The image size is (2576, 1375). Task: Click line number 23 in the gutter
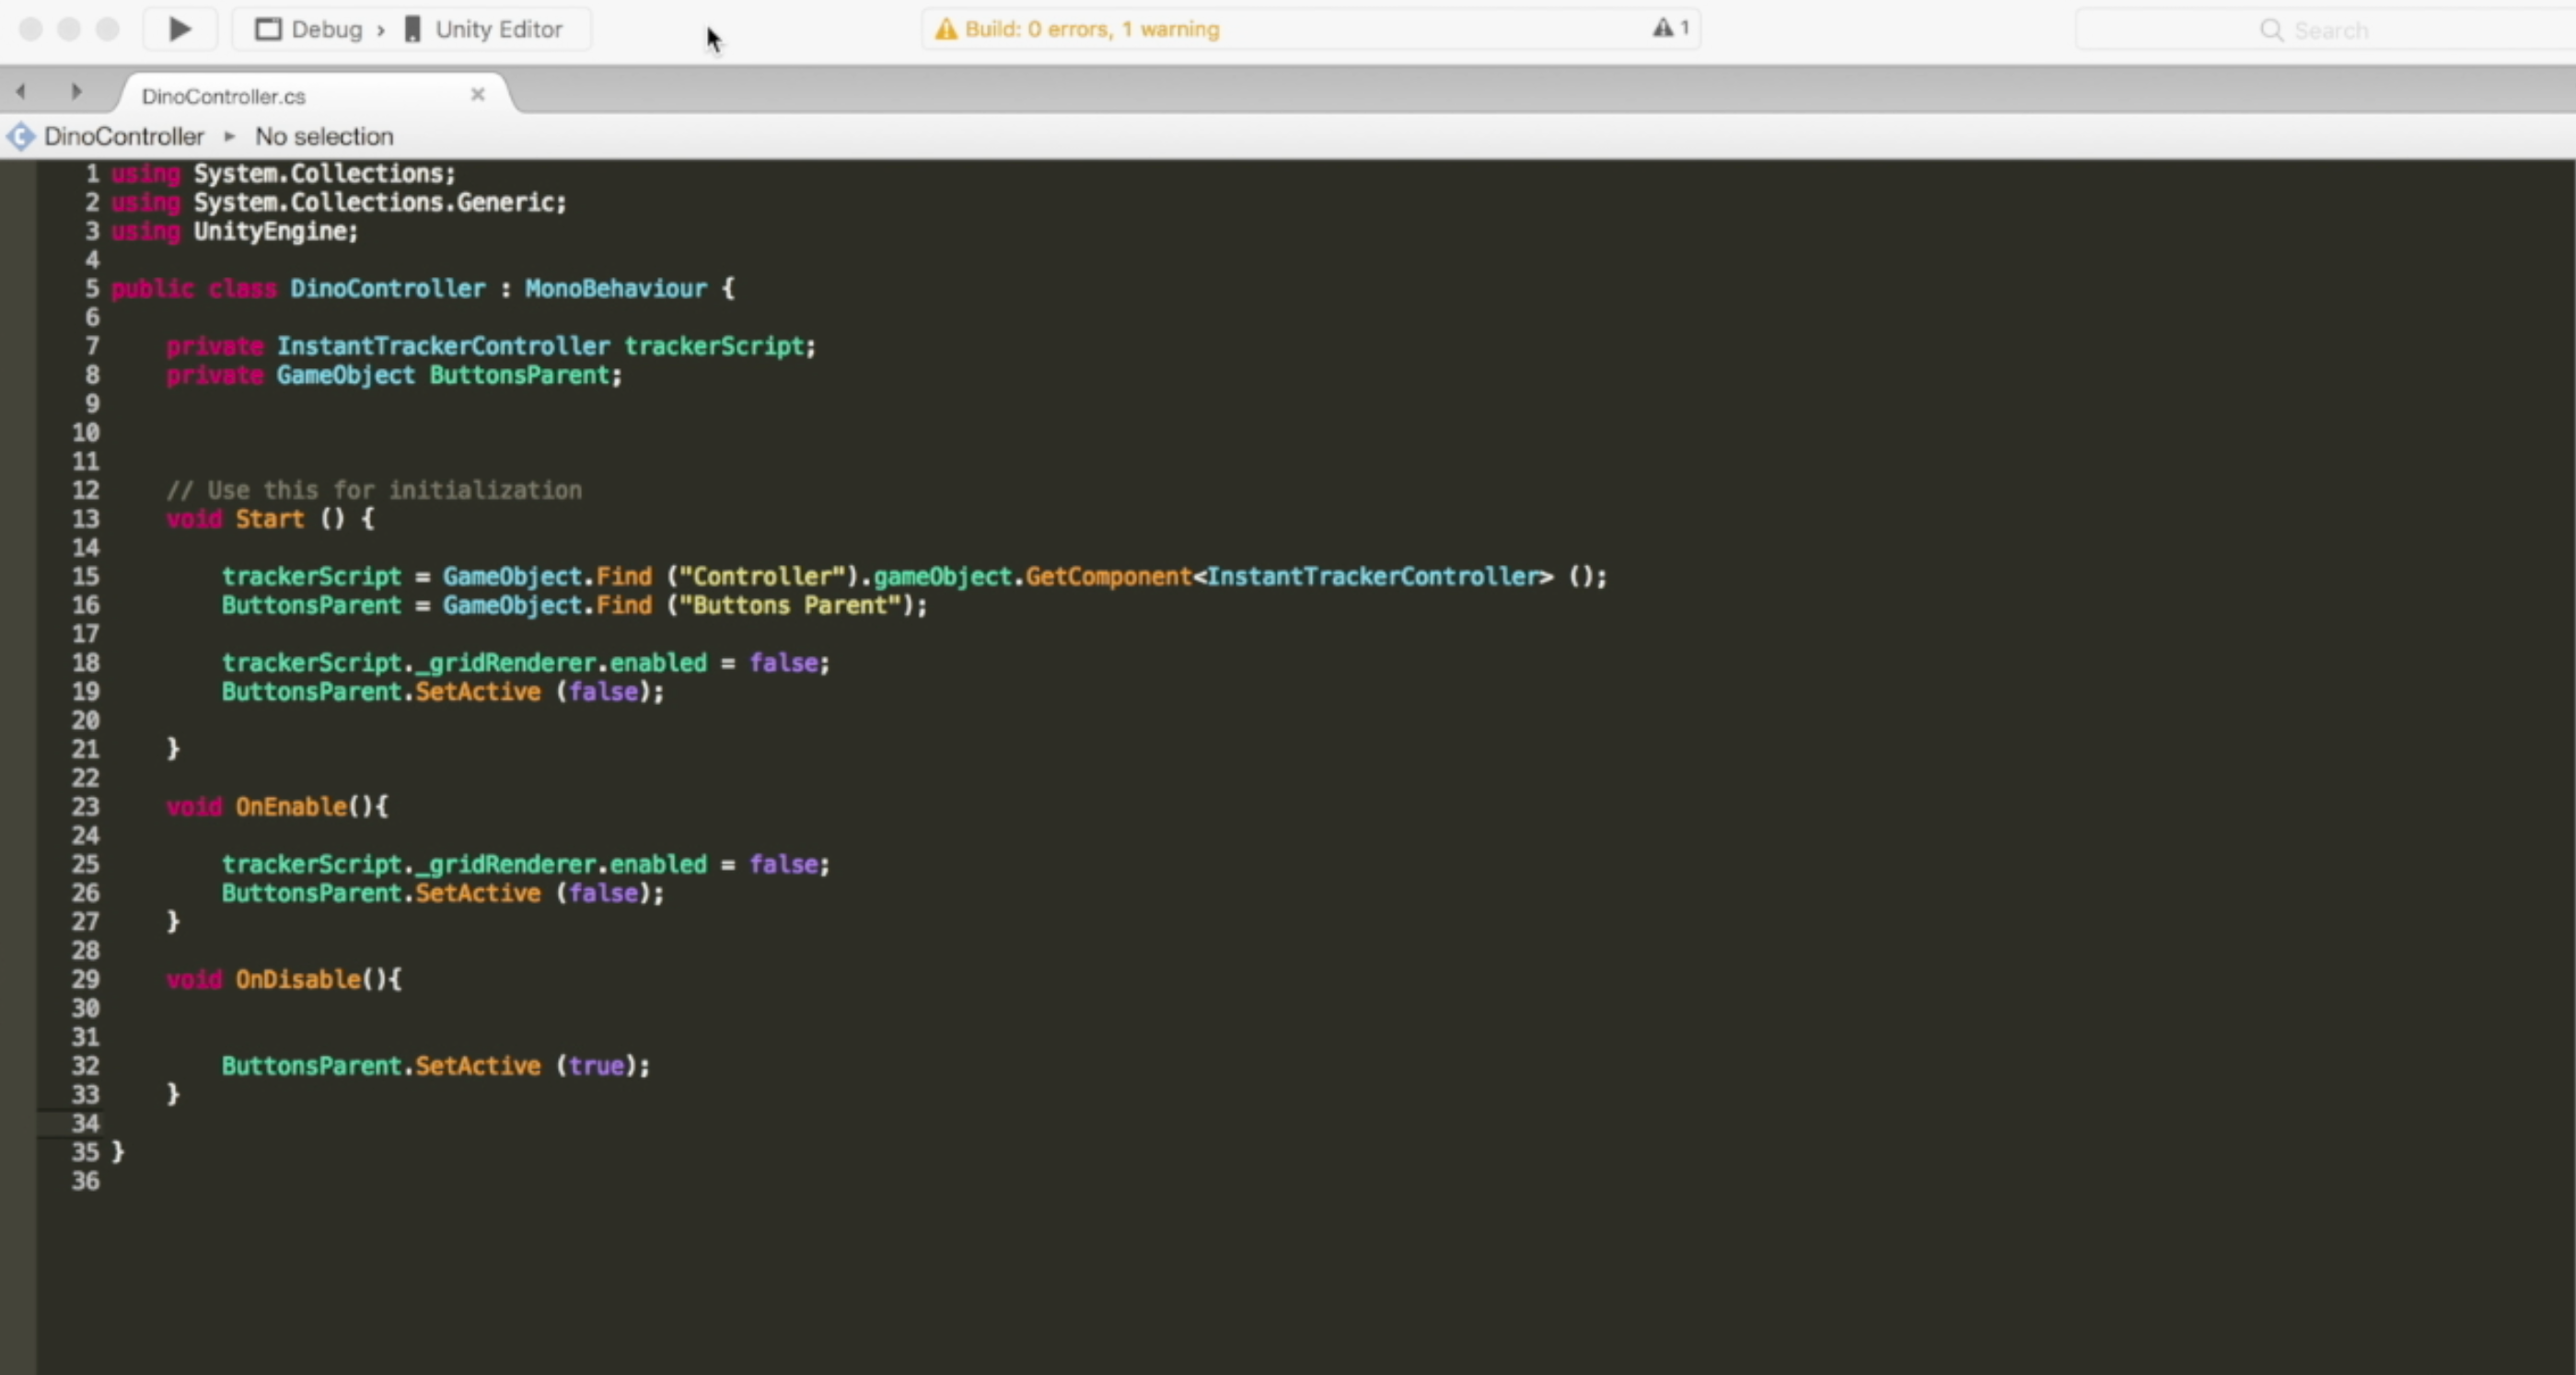[86, 807]
